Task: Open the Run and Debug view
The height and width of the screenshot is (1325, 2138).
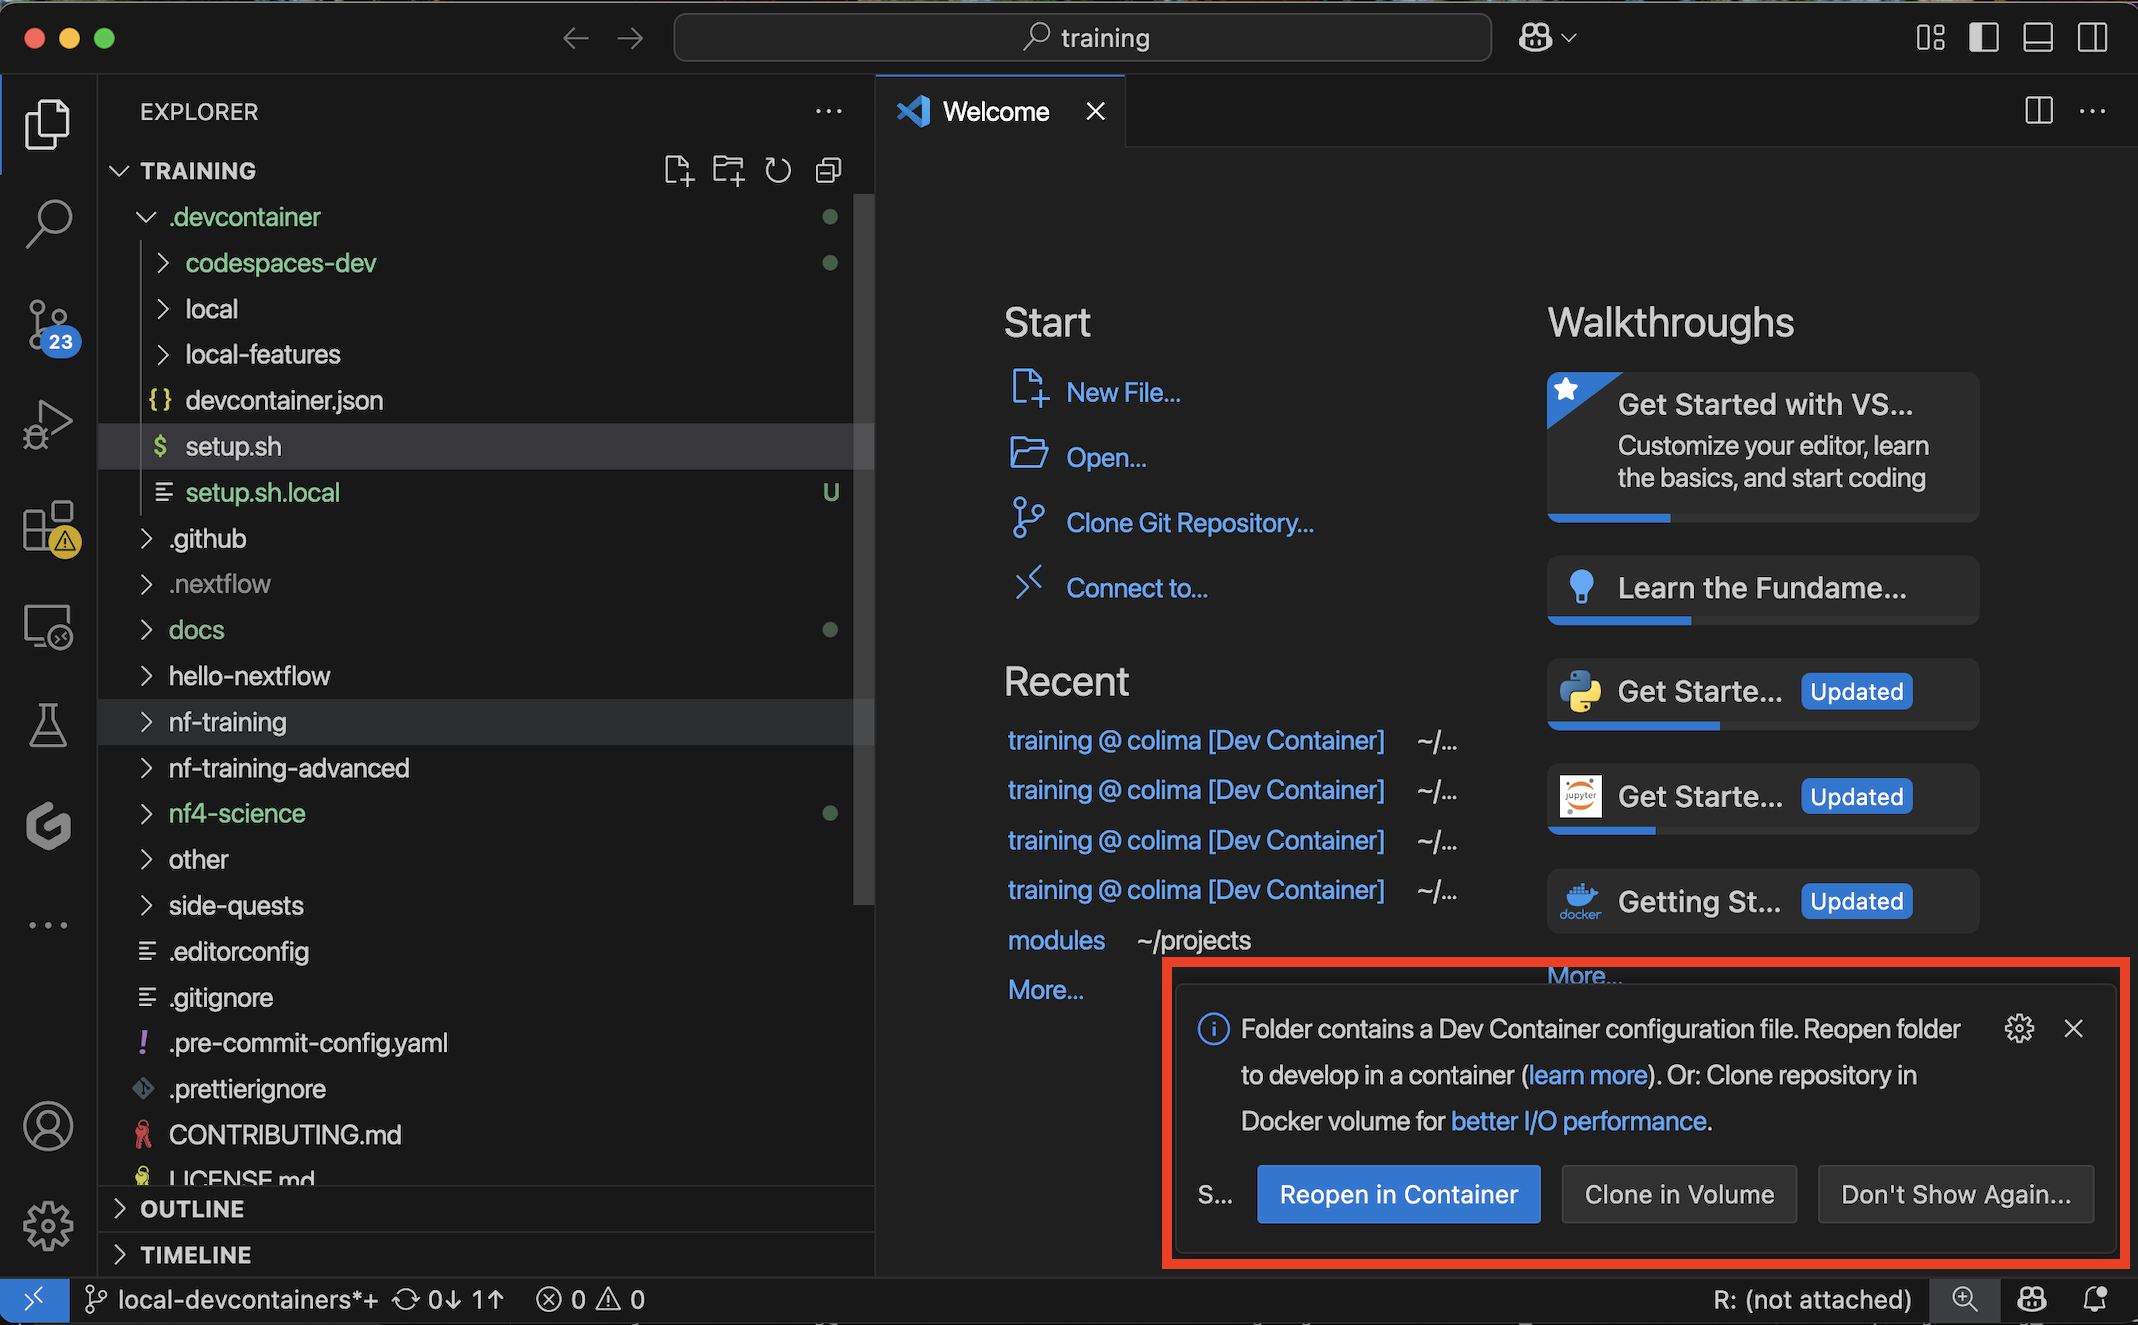Action: (x=48, y=424)
